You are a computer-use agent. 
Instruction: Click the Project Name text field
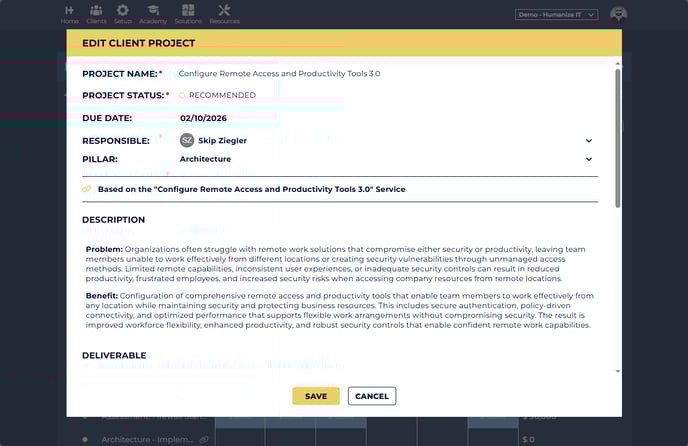(x=380, y=74)
